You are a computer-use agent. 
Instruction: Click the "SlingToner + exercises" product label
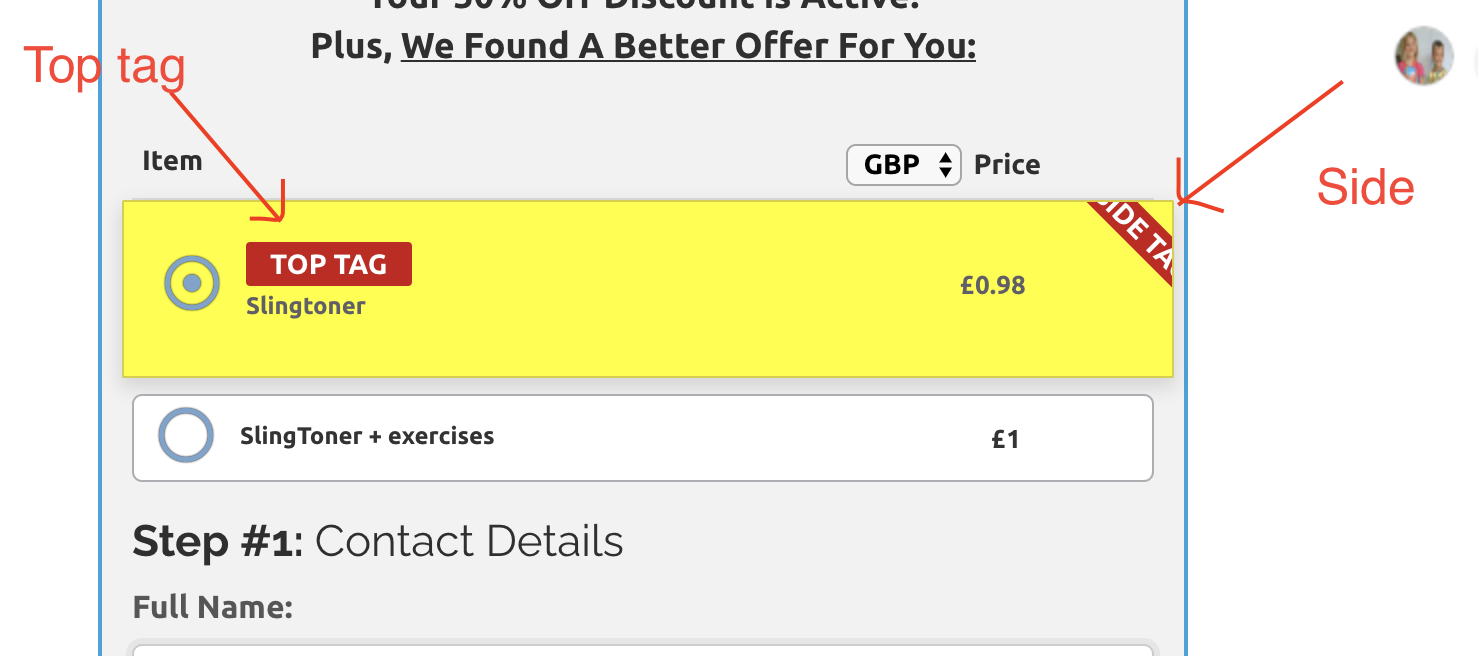coord(367,436)
